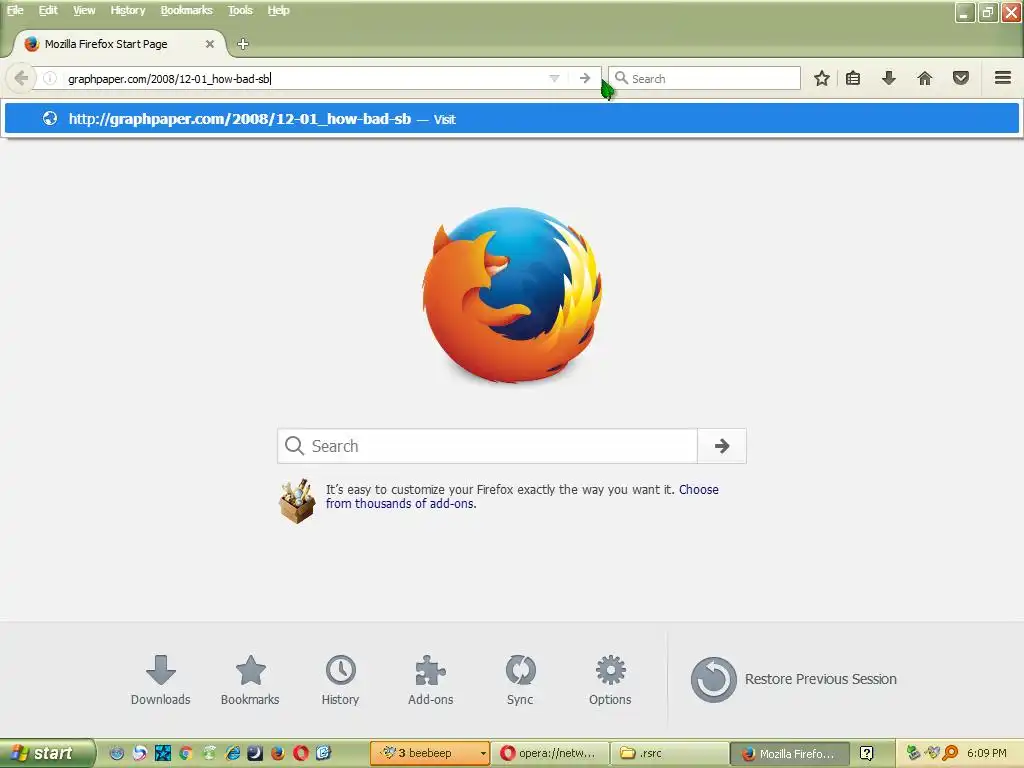Go back with the back arrow button

21,78
